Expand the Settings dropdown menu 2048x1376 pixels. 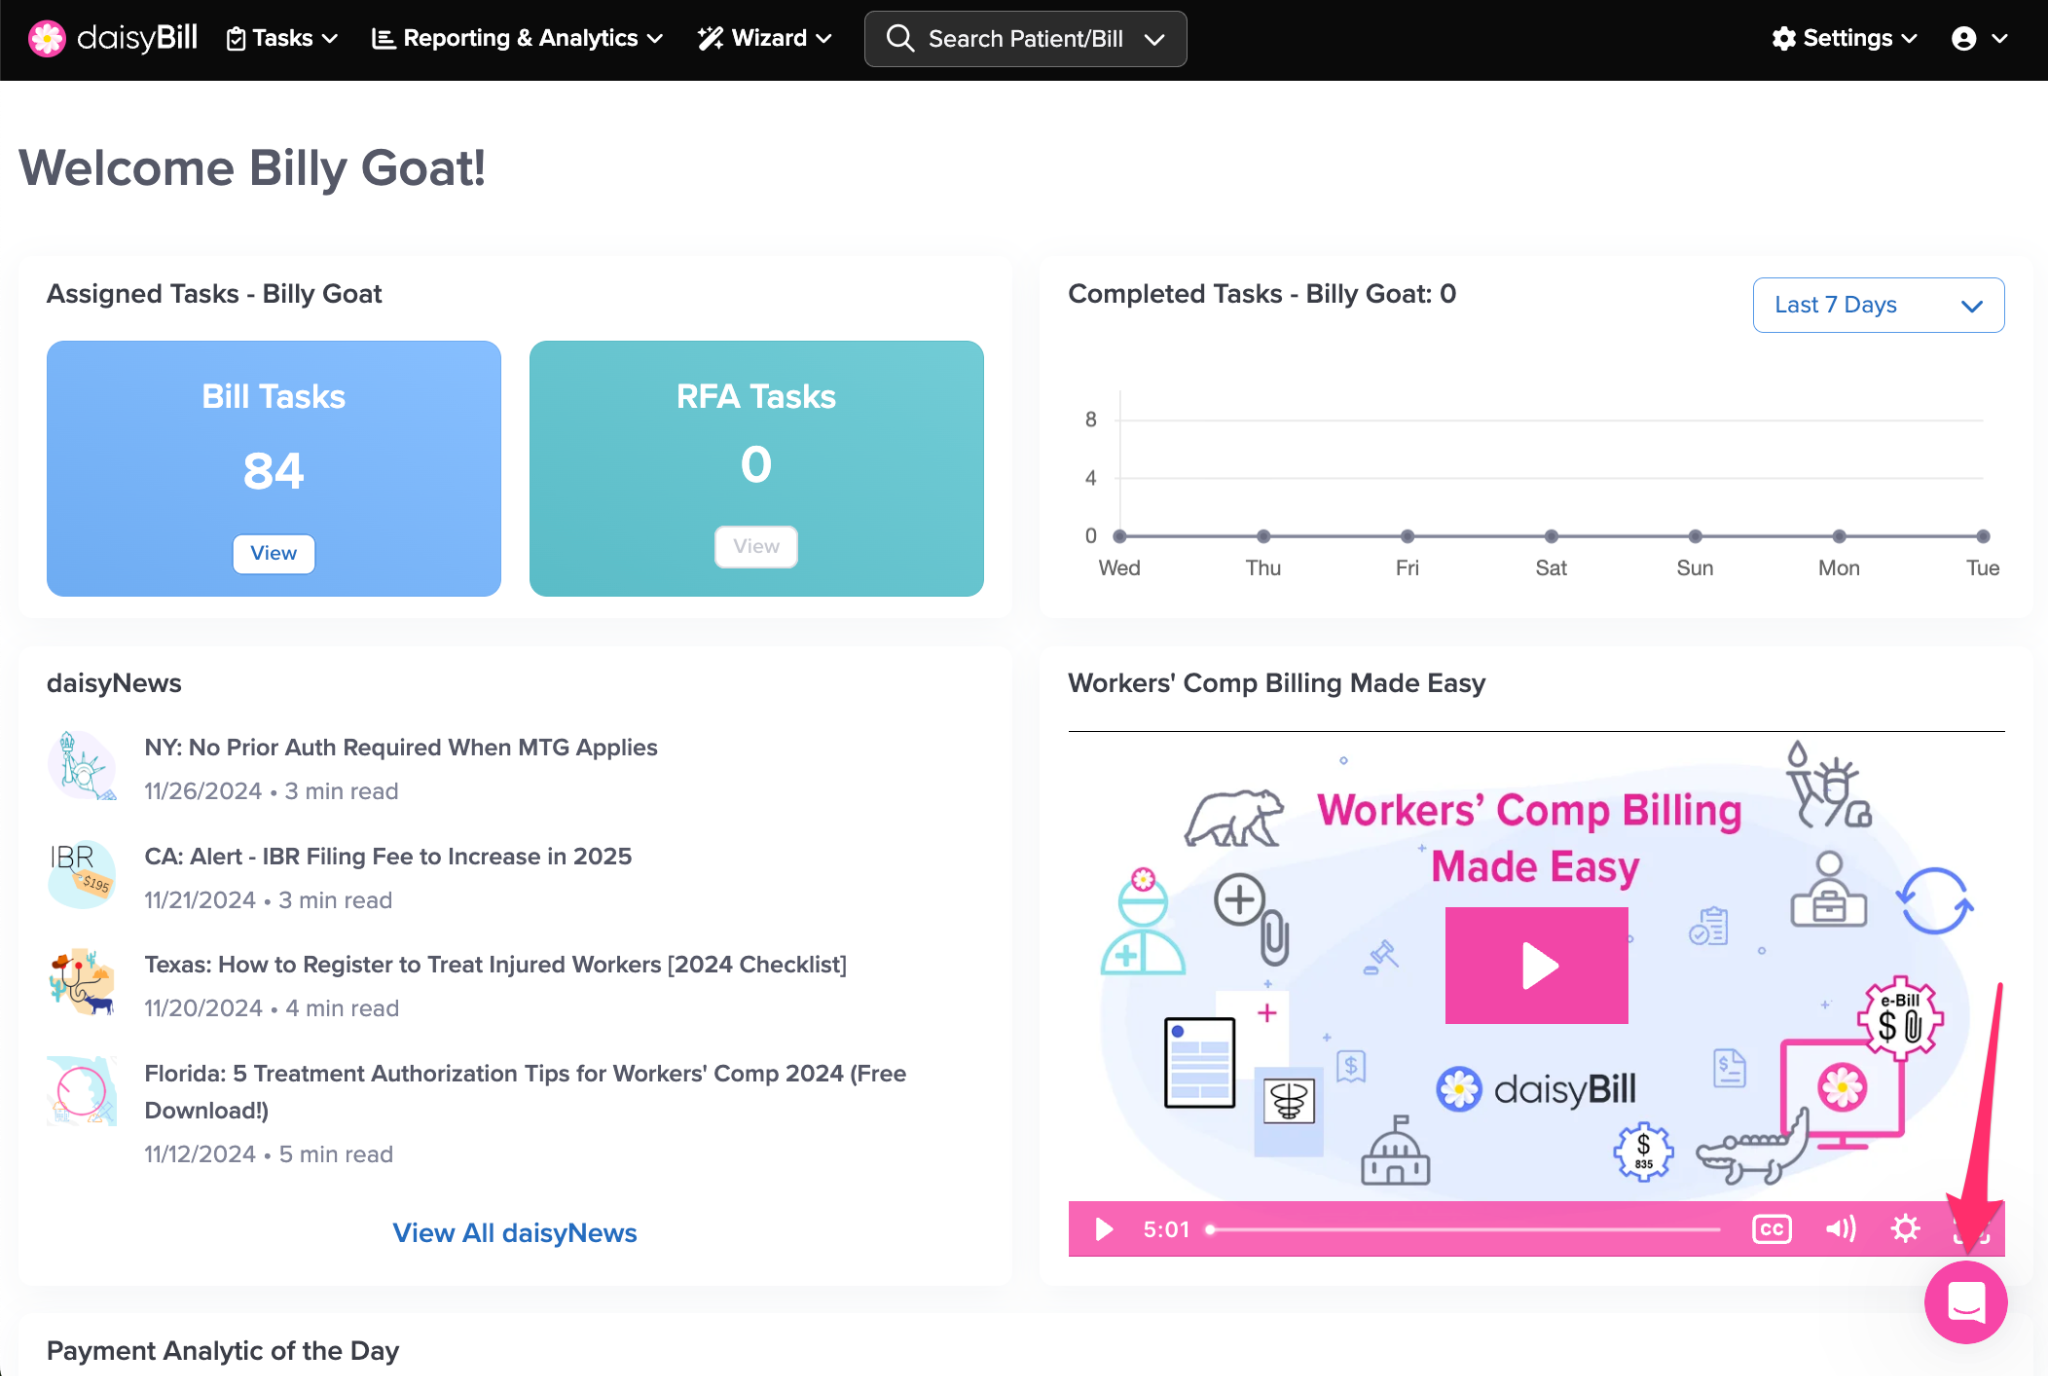tap(1844, 39)
